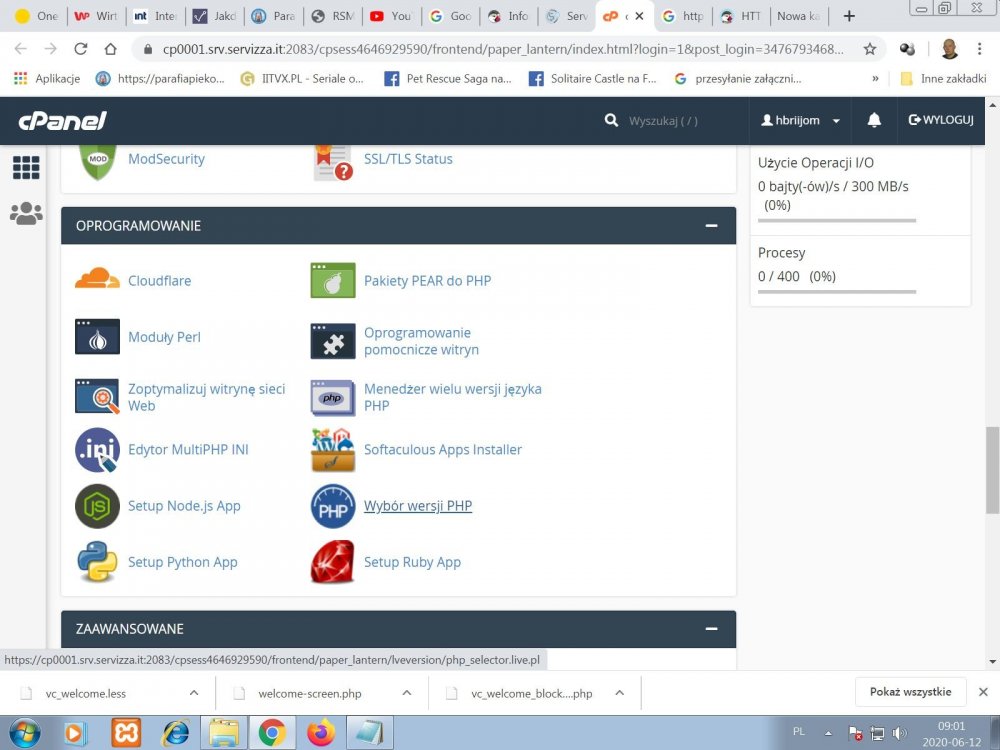
Task: Open the IITVX.PL Seriale bookmark
Action: pyautogui.click(x=302, y=78)
